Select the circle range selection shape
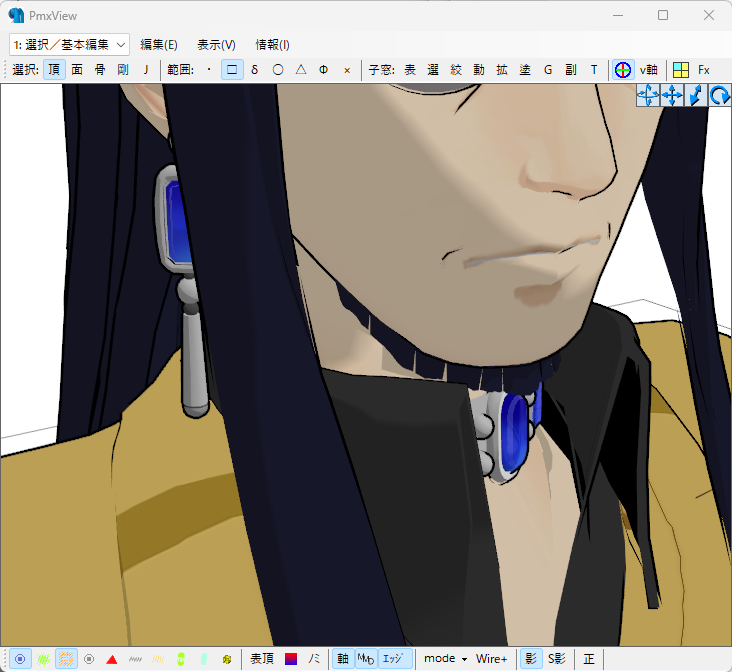This screenshot has width=732, height=672. pos(277,70)
